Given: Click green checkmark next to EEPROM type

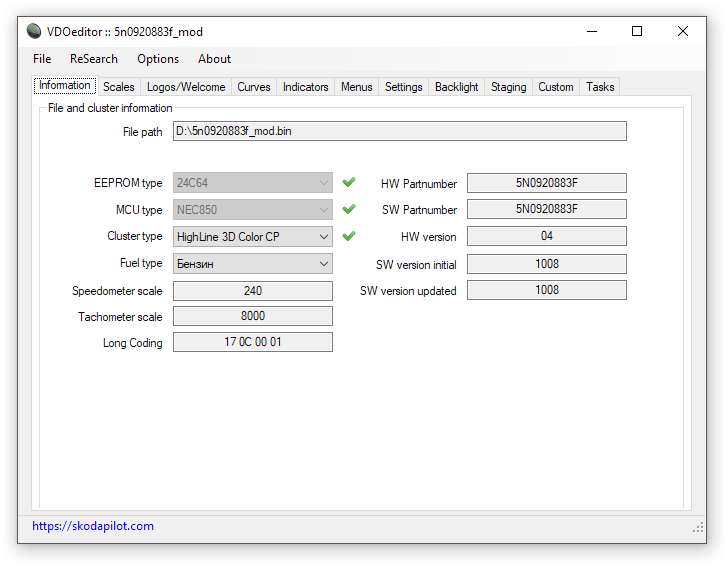Looking at the screenshot, I should [349, 182].
